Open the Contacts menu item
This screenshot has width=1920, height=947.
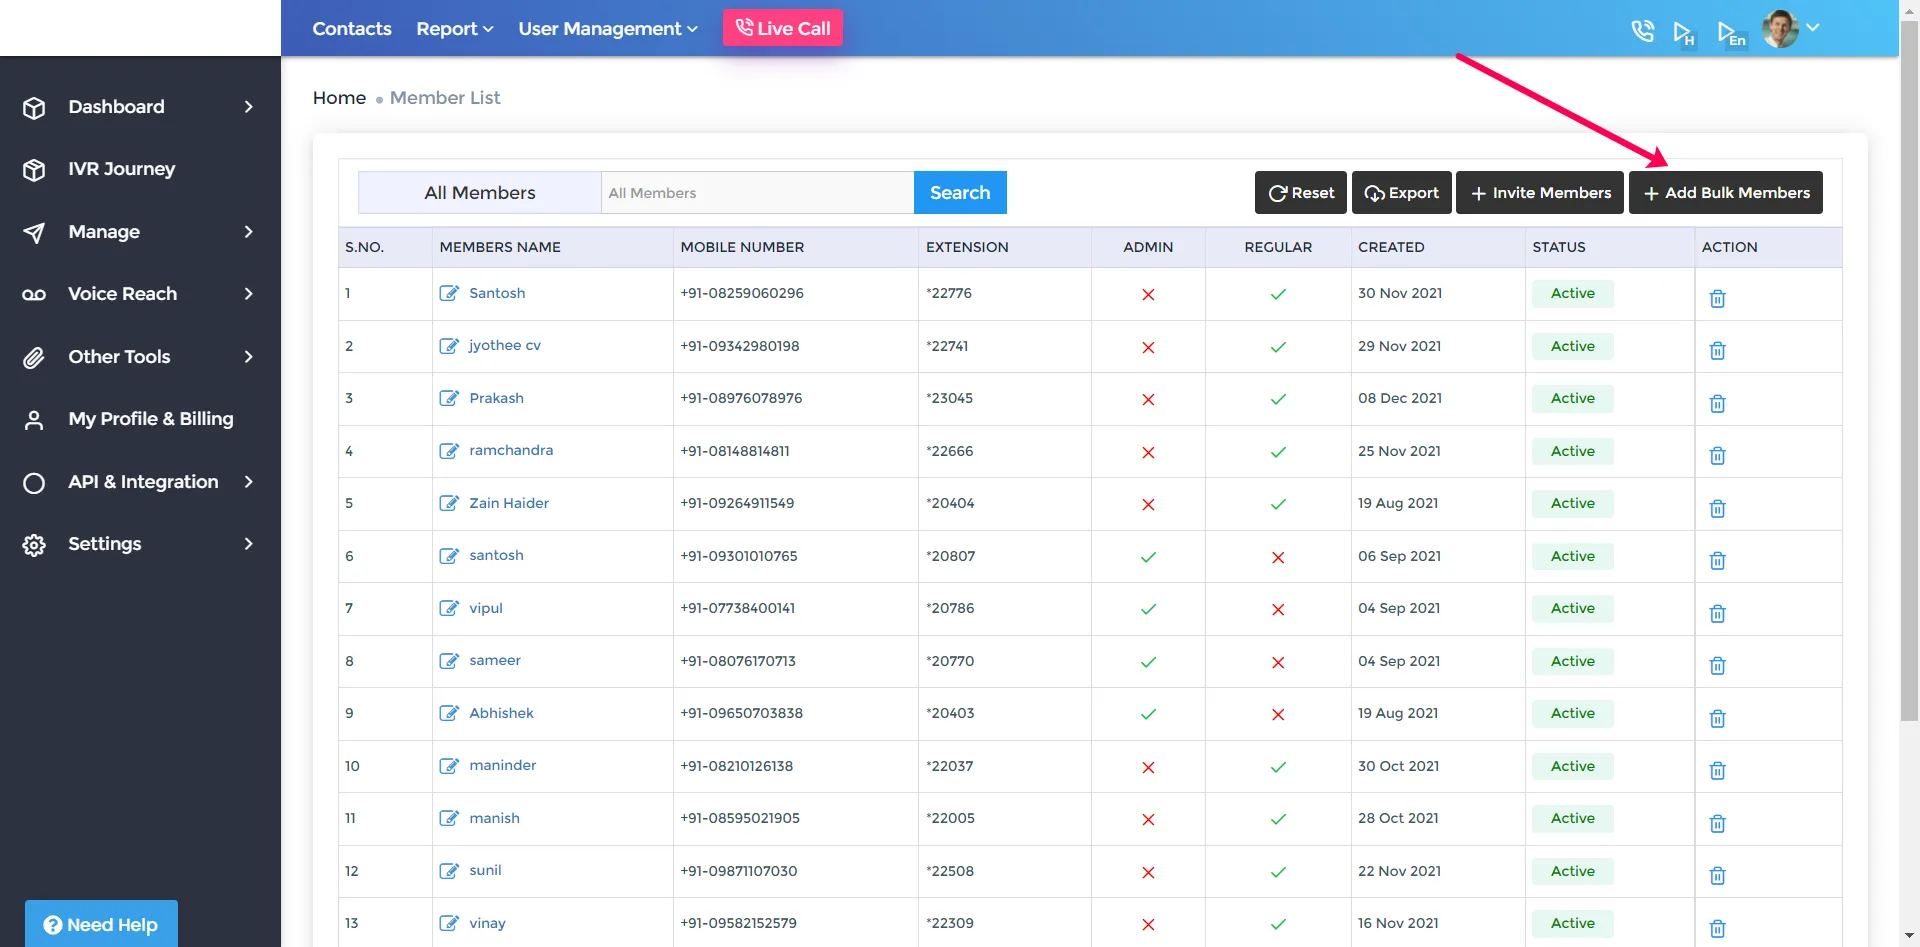(352, 29)
